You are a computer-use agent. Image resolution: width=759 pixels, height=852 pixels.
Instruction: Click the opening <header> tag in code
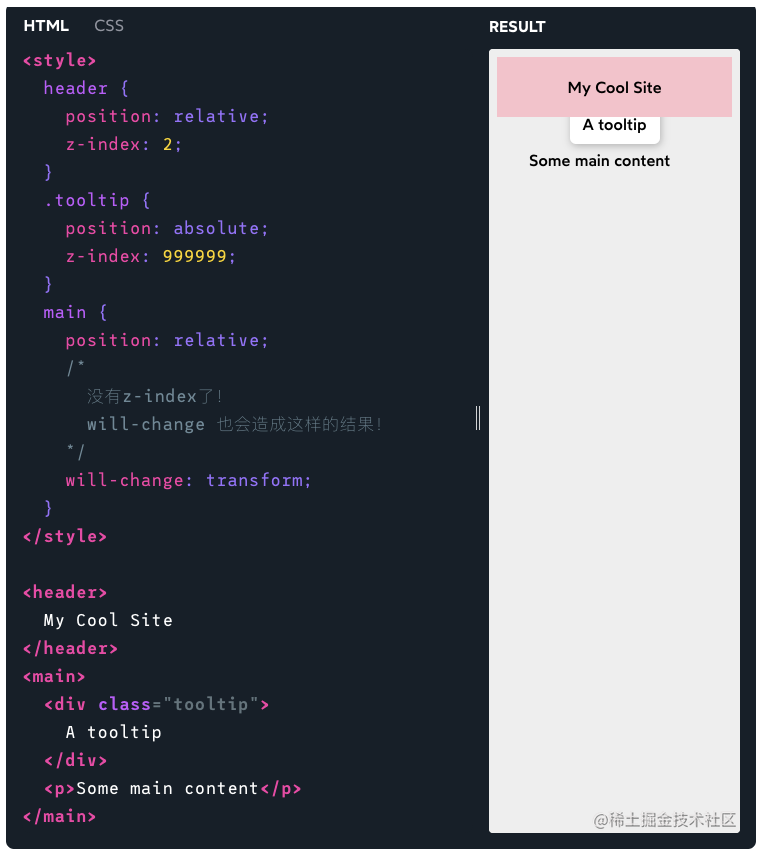coord(65,592)
